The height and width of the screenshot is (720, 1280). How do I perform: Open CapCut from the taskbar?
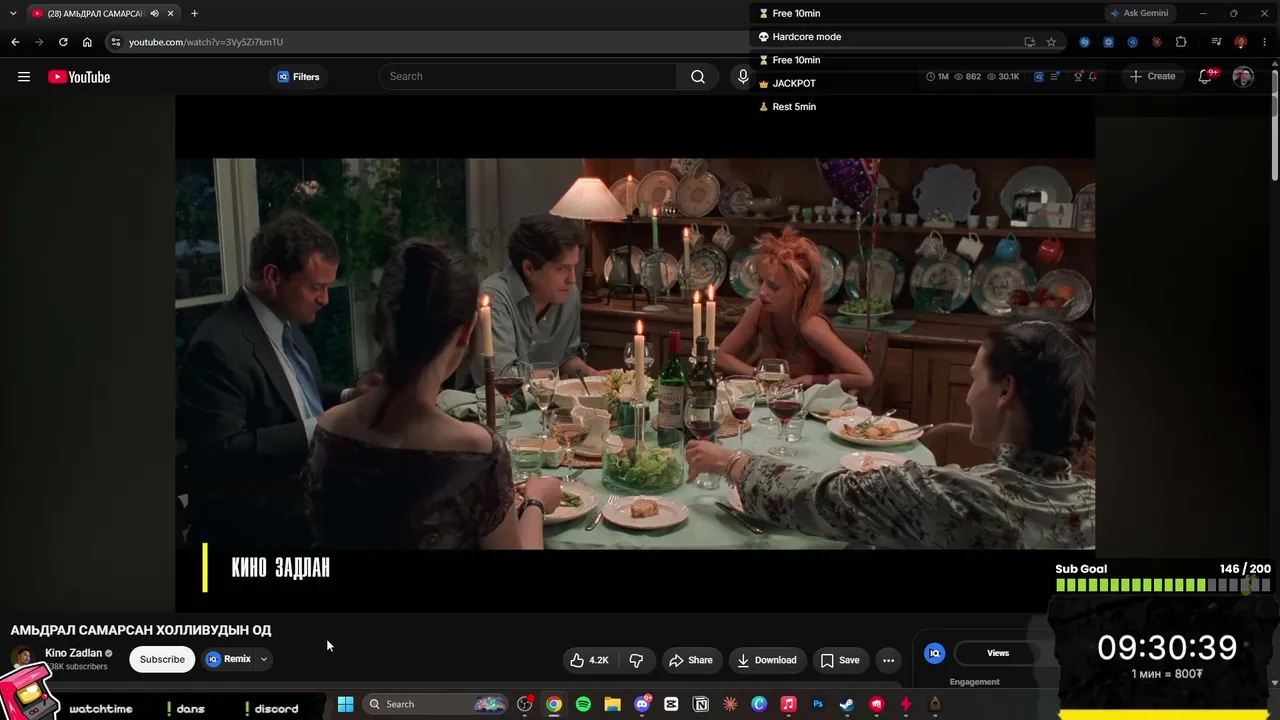(x=671, y=704)
